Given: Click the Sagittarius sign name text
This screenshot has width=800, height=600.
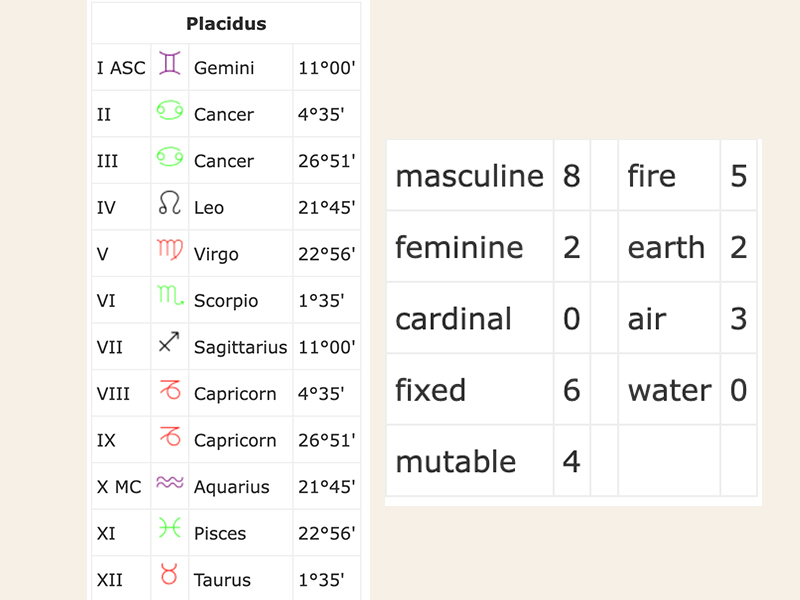Looking at the screenshot, I should (x=240, y=347).
